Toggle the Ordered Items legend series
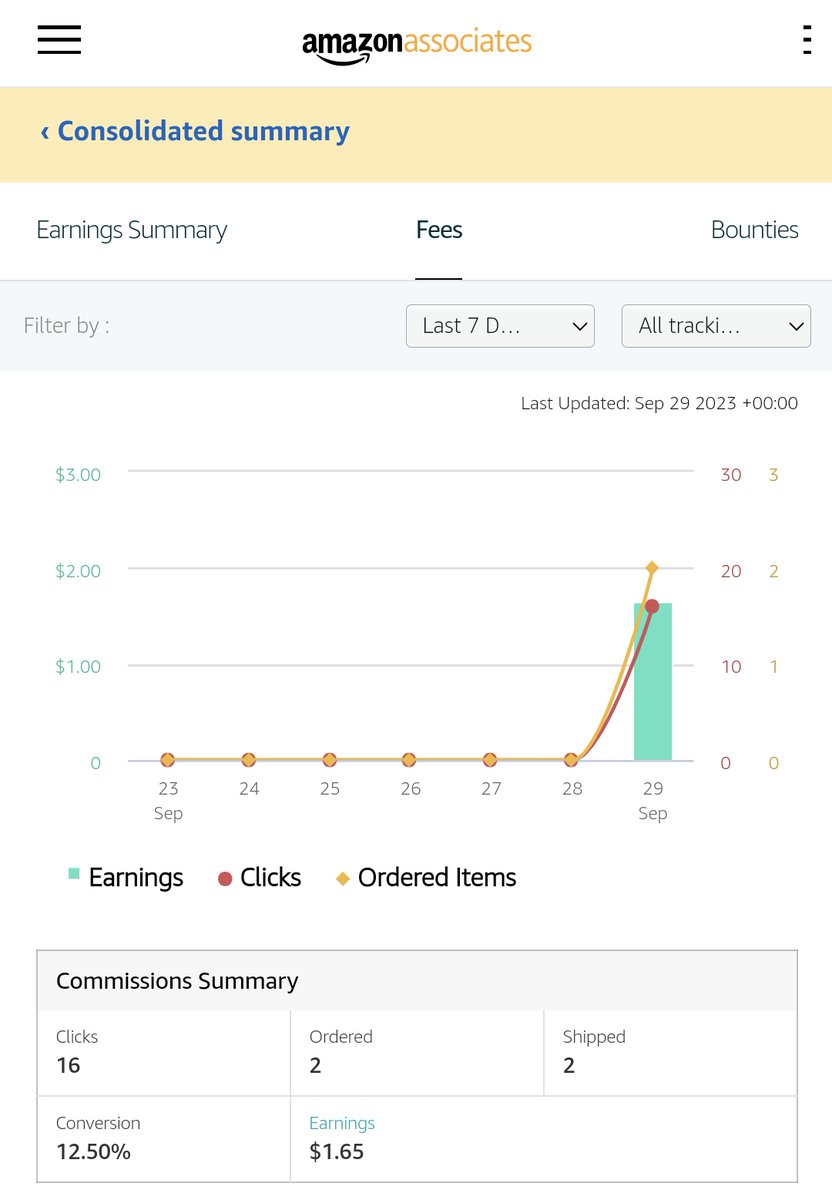This screenshot has height=1200, width=832. [427, 877]
